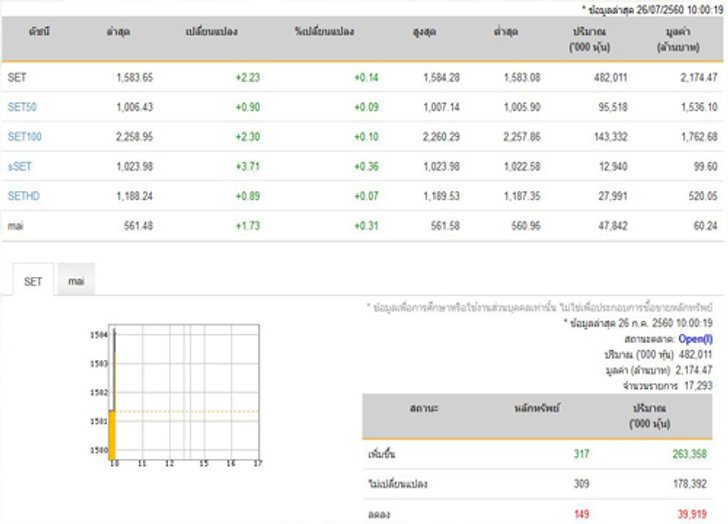Select the sSET last value 1,023.98 in the last column
Screen dimensions: 728x524
pos(135,167)
